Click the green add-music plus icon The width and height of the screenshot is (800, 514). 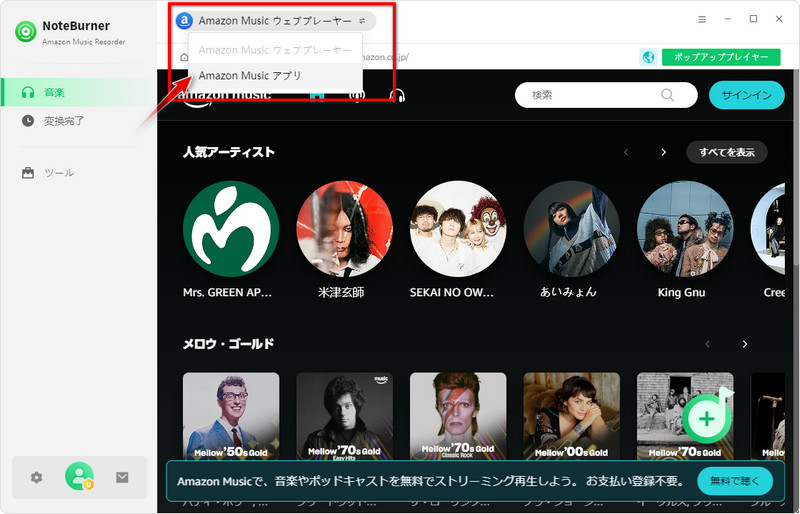pyautogui.click(x=707, y=418)
